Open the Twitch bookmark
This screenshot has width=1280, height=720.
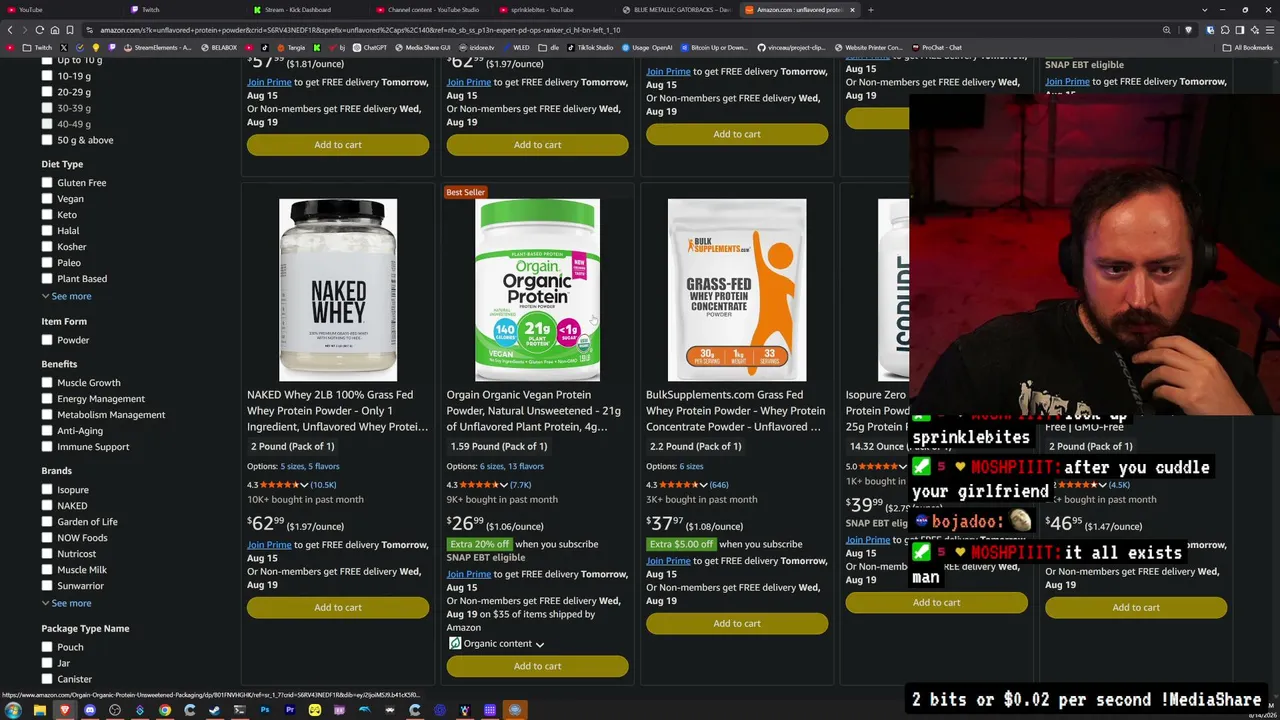(38, 47)
